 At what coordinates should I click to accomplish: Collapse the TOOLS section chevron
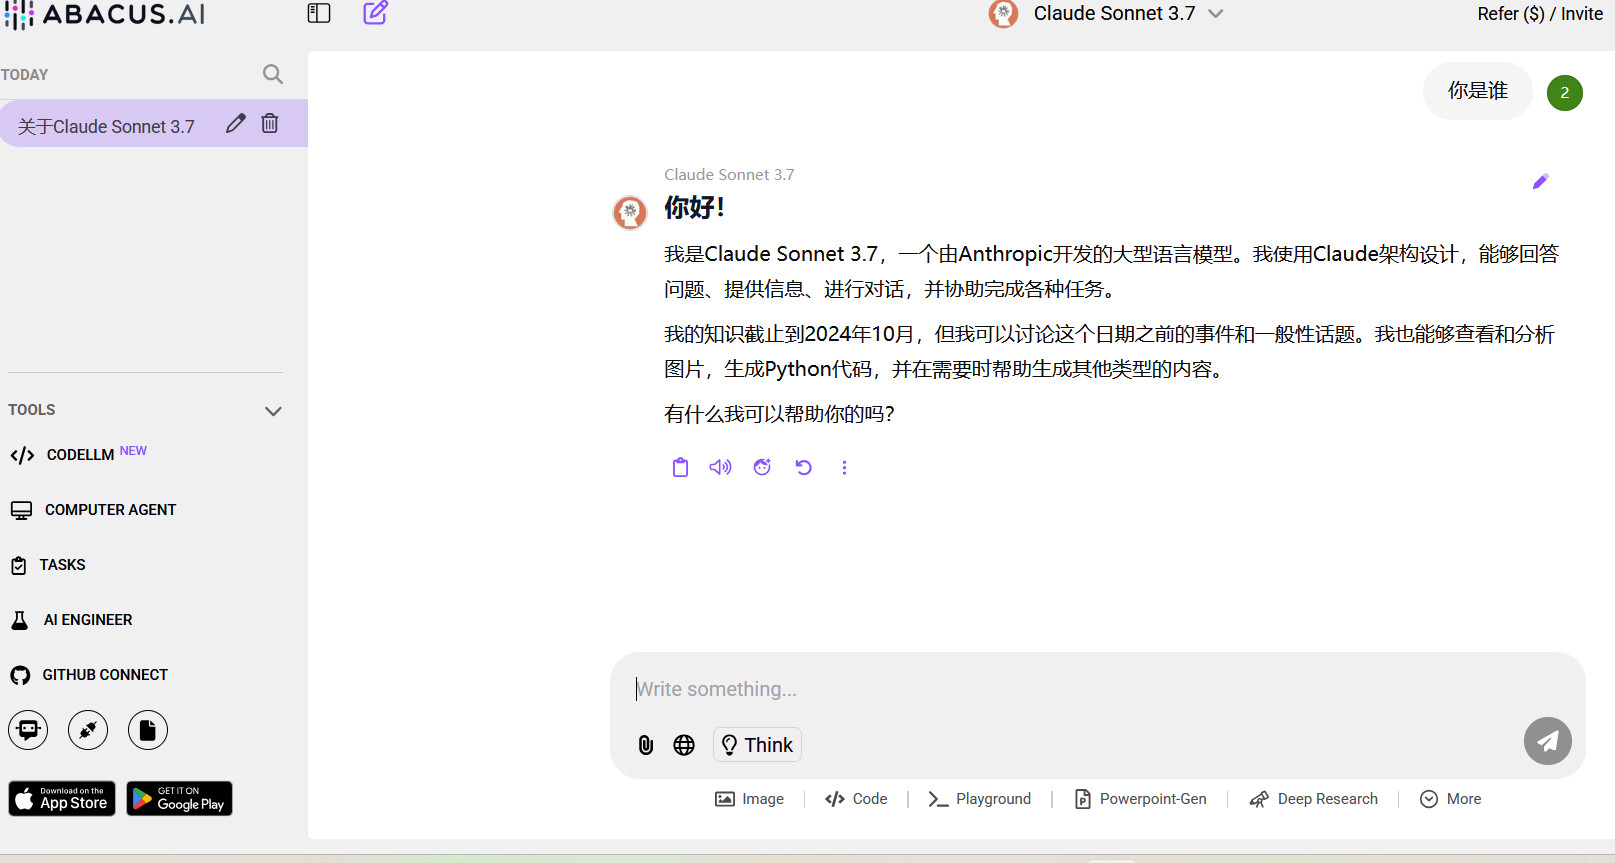(x=273, y=411)
